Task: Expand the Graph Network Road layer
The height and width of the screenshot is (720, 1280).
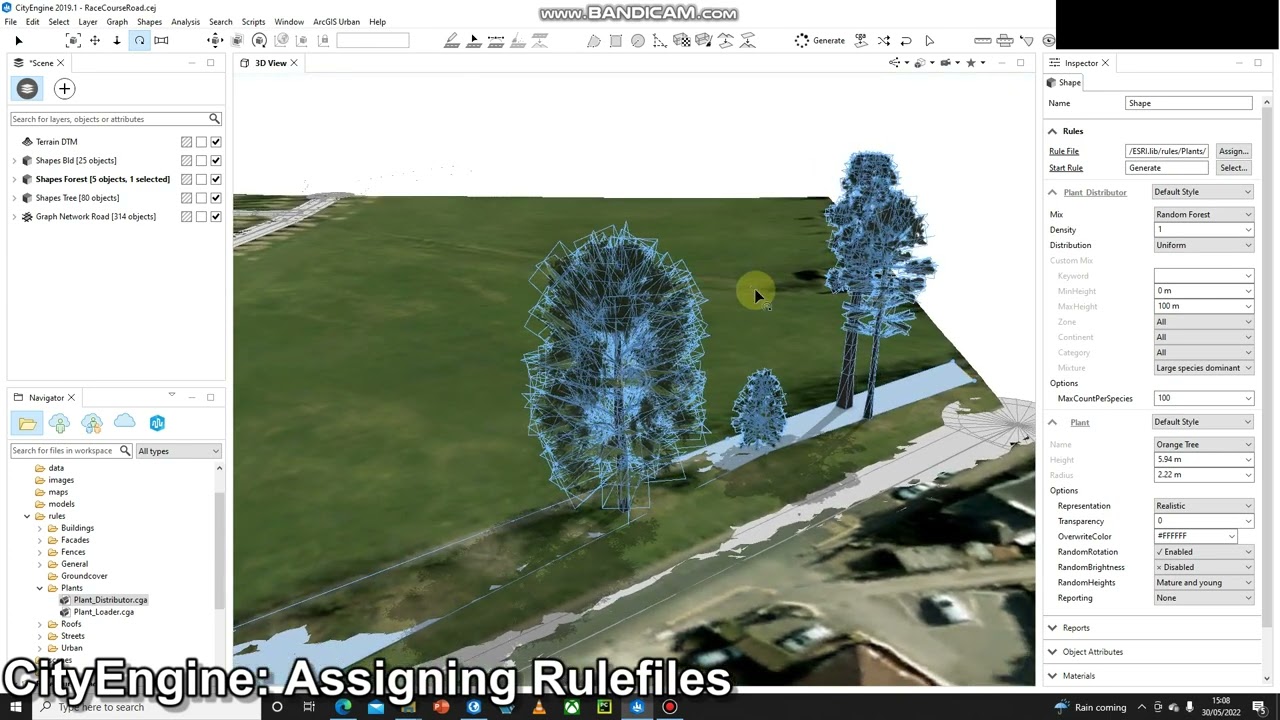Action: [x=14, y=217]
